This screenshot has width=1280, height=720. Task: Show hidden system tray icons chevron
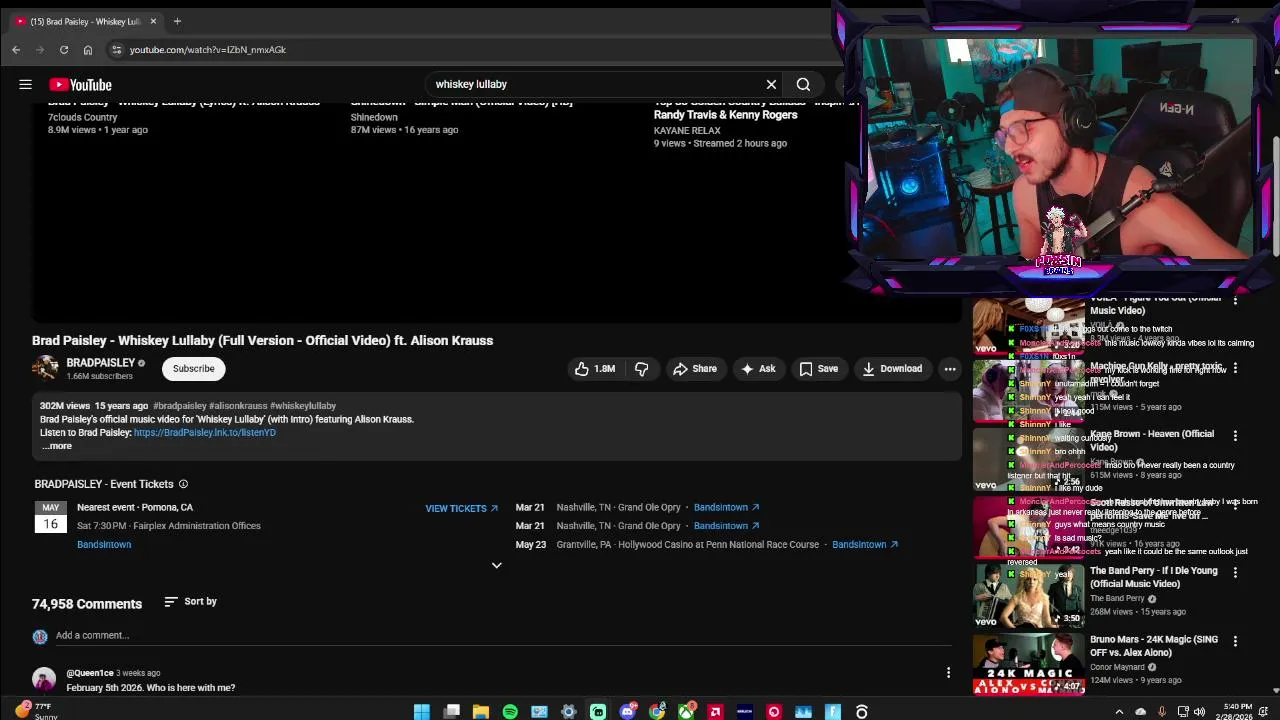(x=1119, y=712)
